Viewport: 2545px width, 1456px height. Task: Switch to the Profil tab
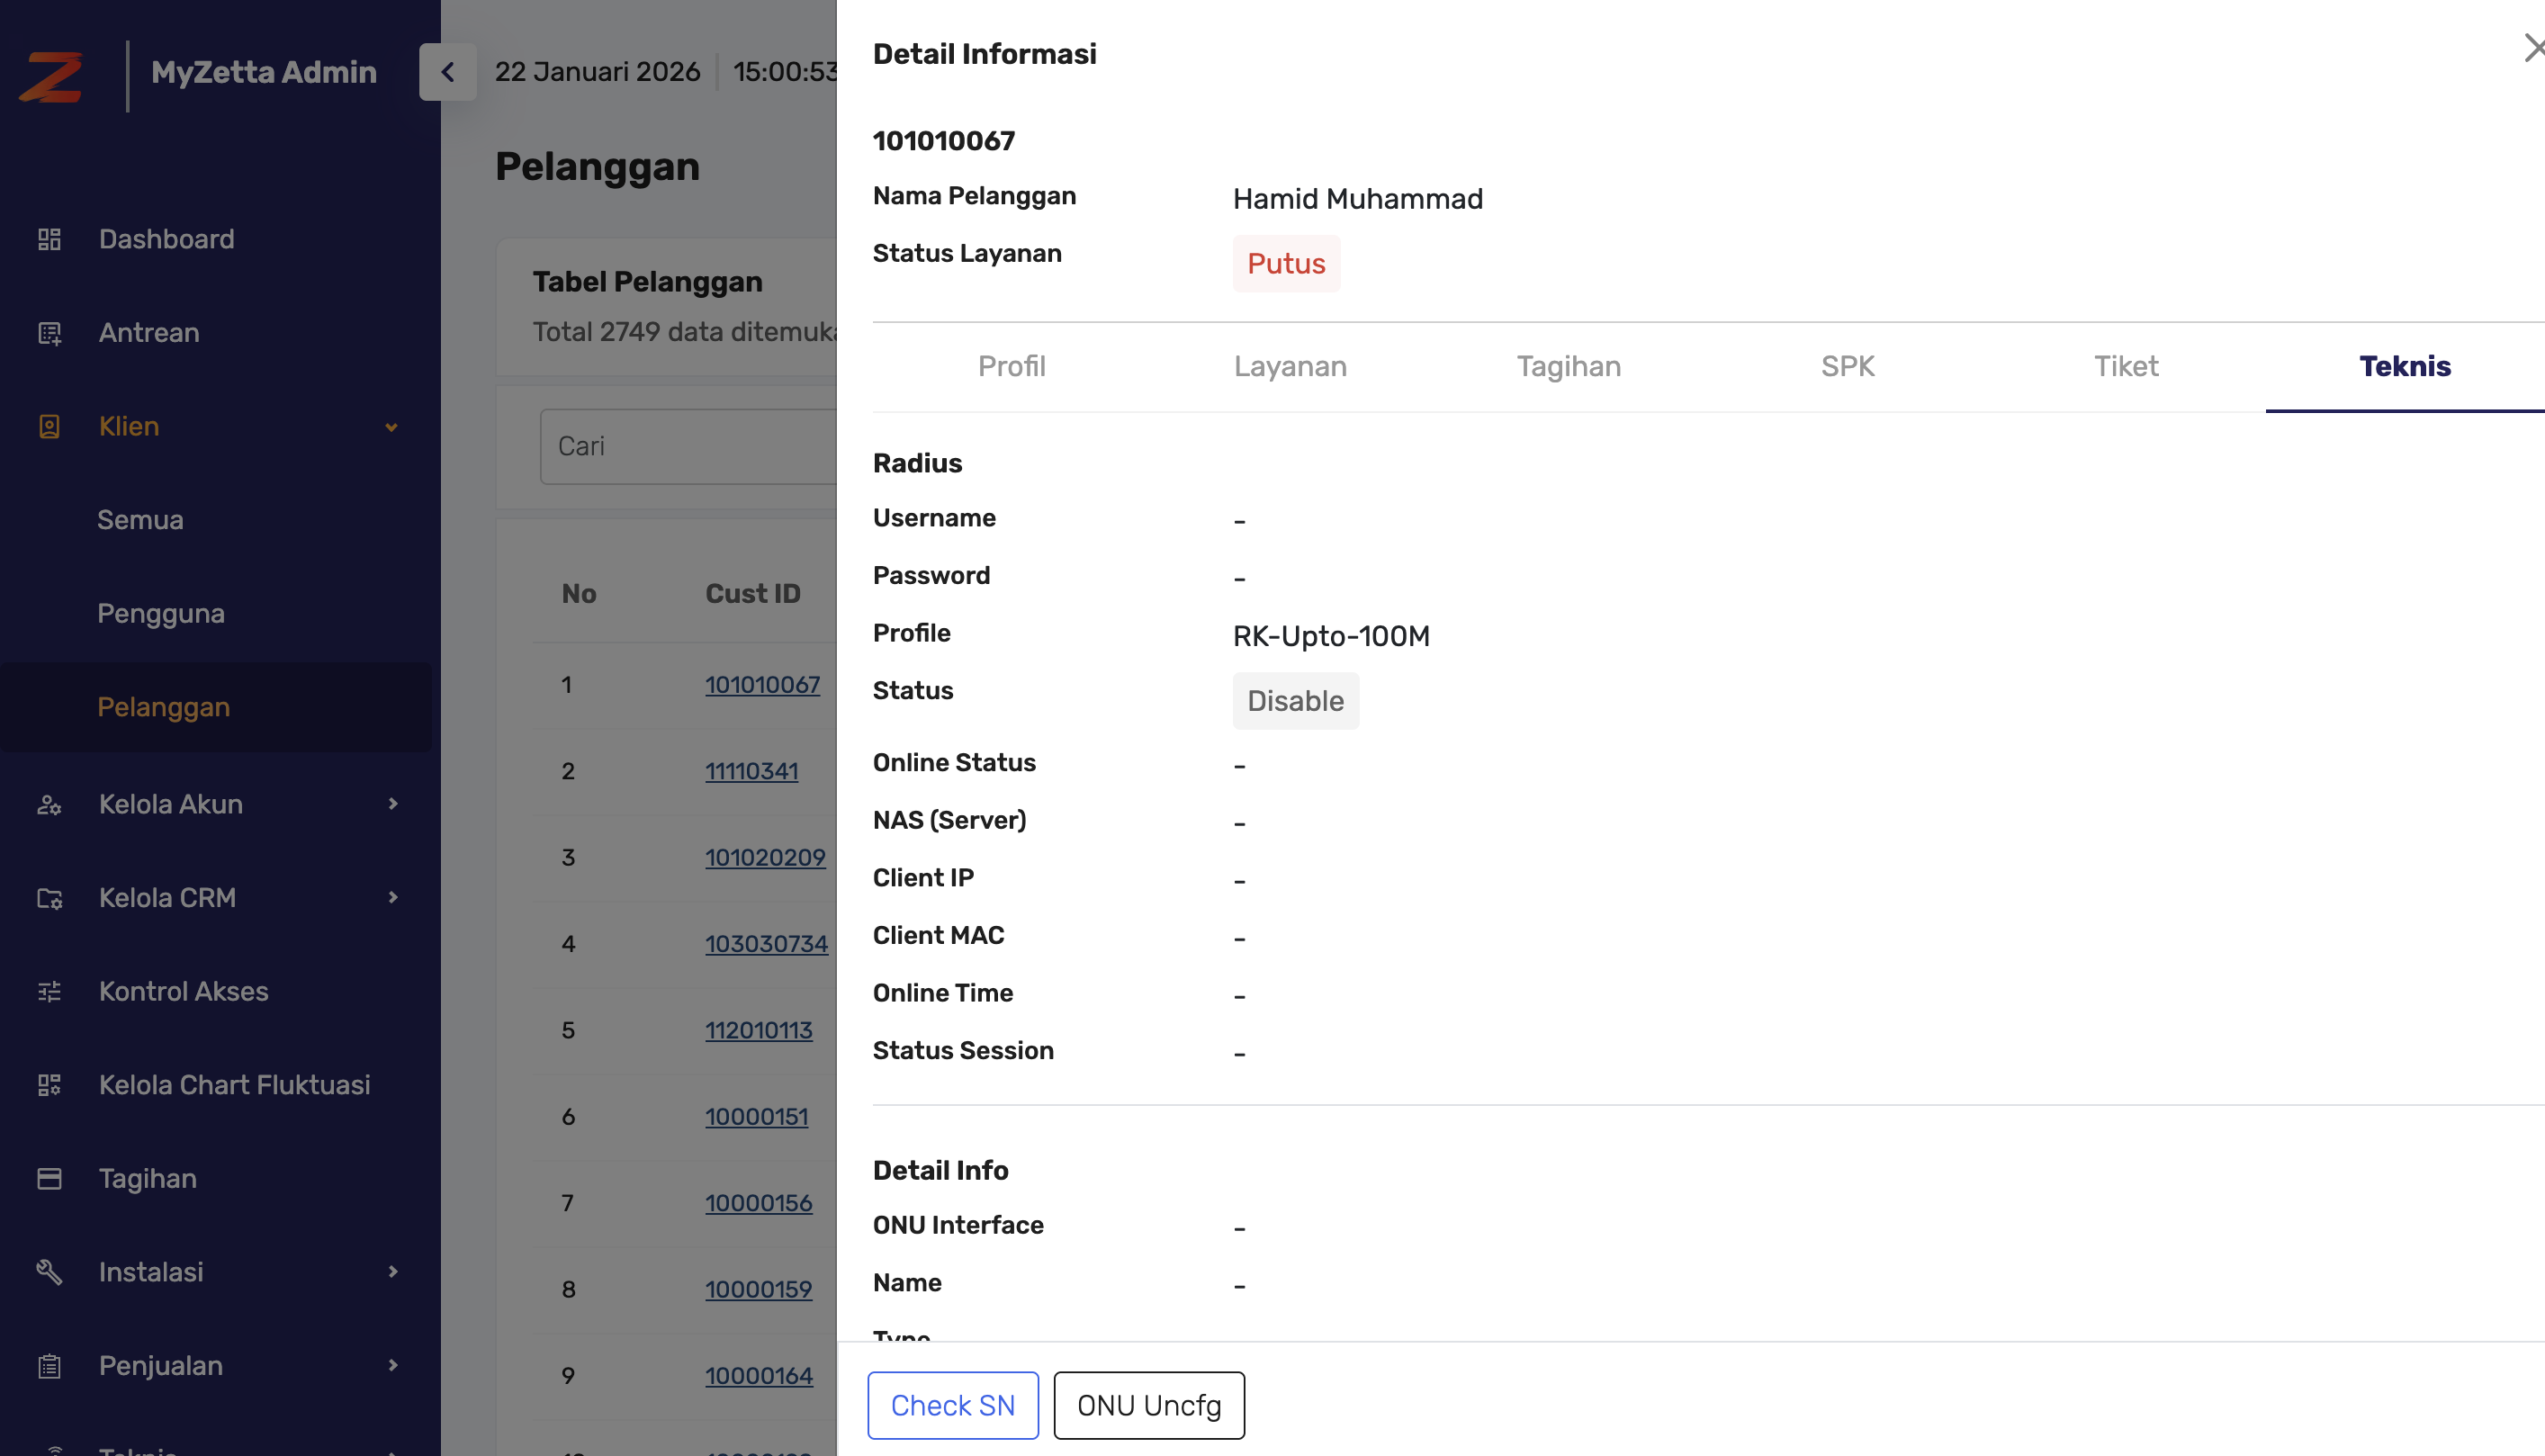pos(1012,366)
